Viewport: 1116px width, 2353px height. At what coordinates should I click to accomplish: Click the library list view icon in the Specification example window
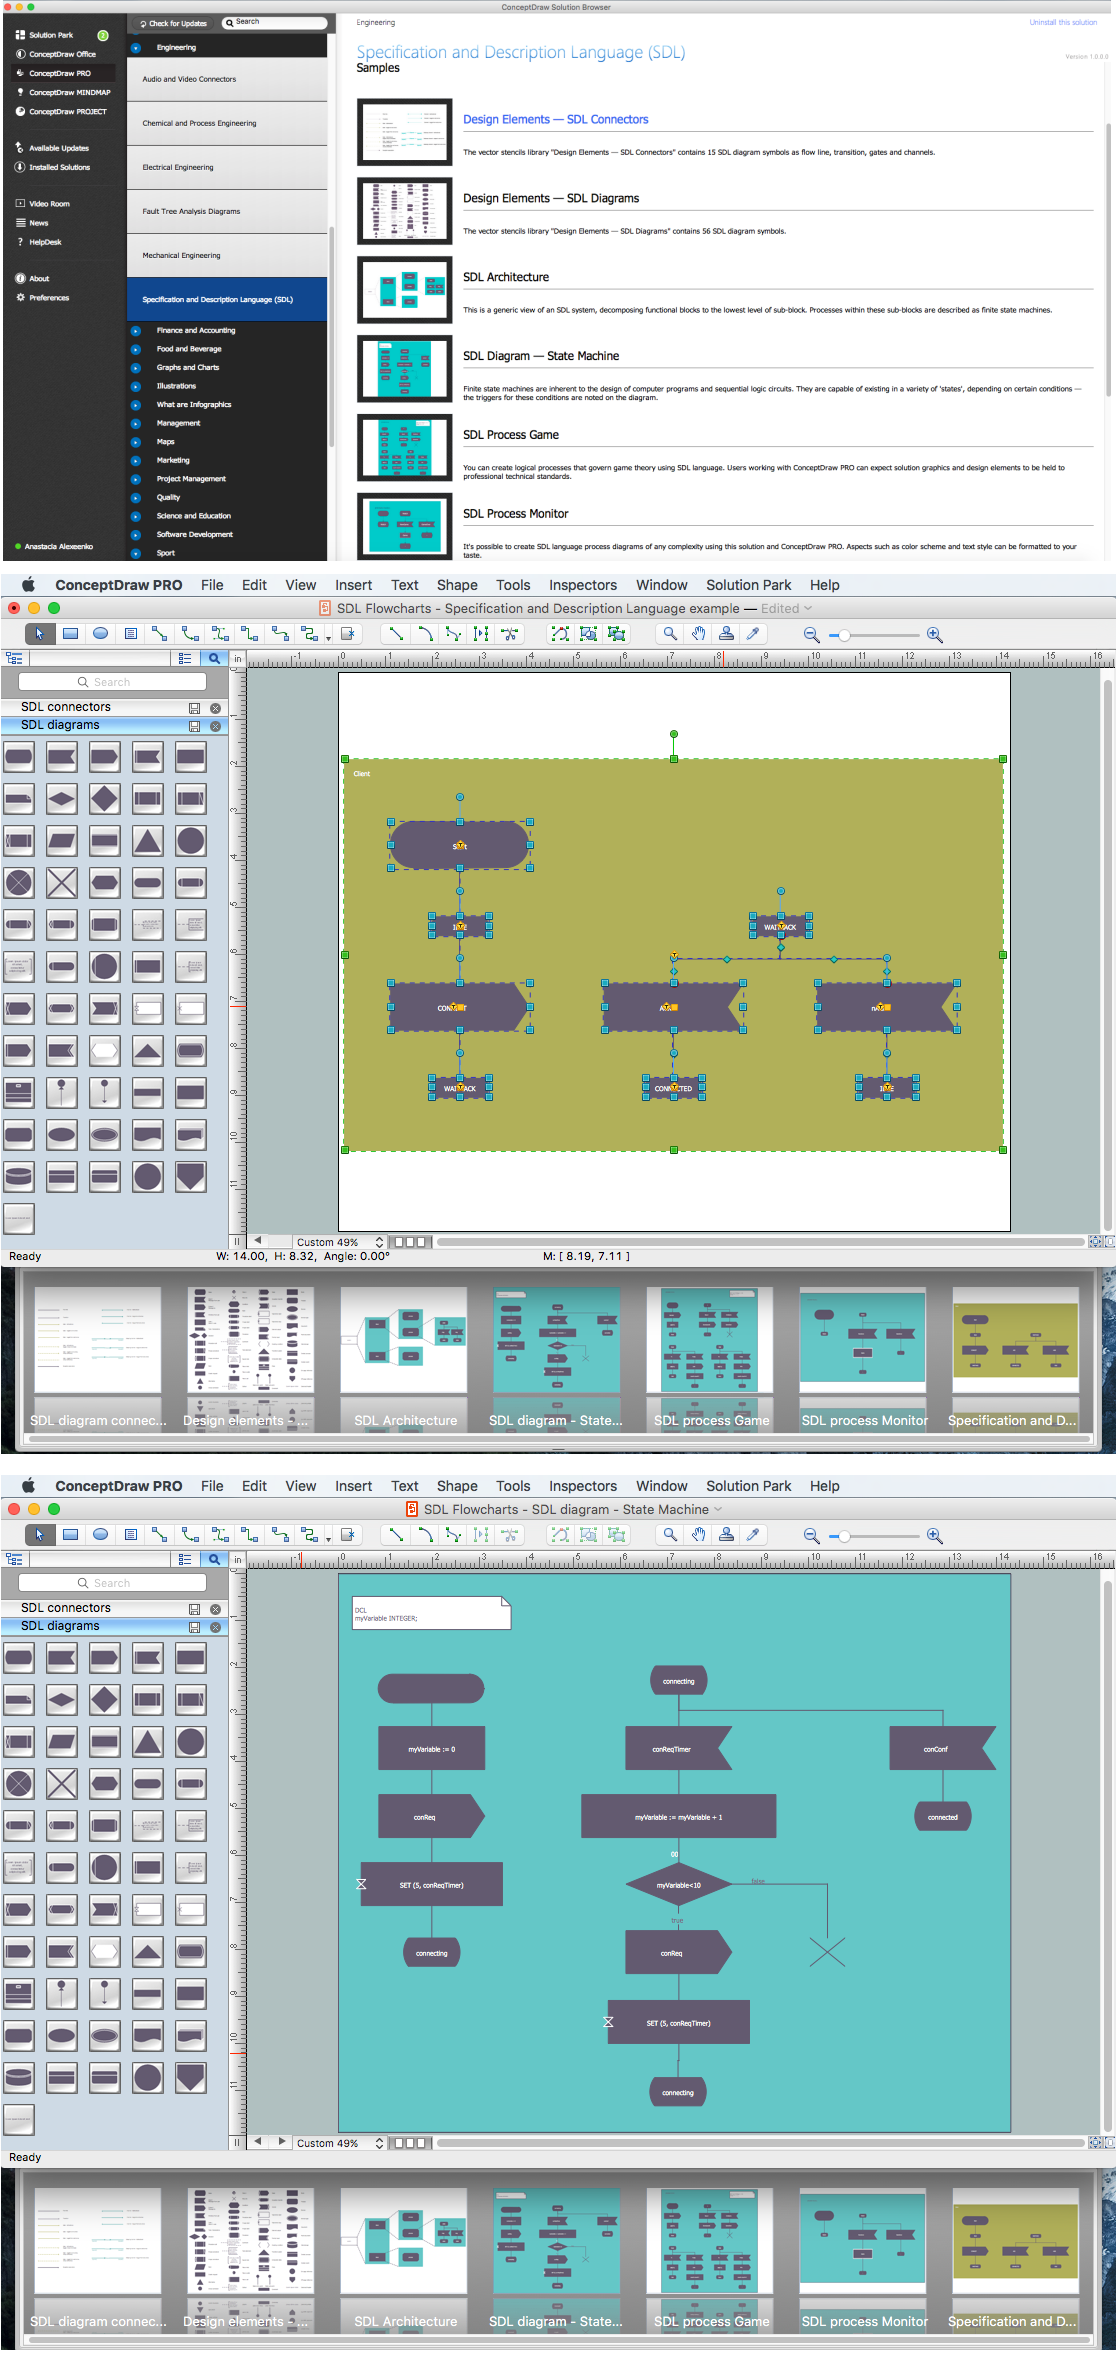click(x=185, y=658)
